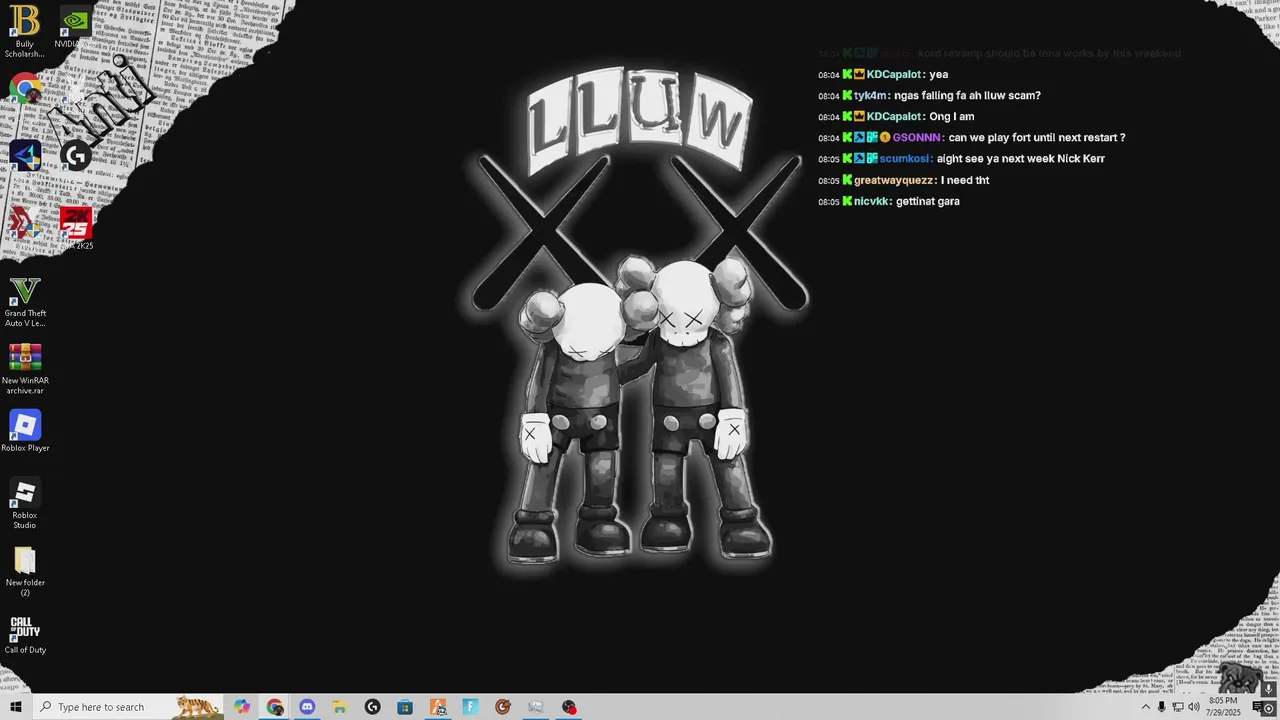This screenshot has width=1280, height=720.
Task: Click the GSONNN chat message about fort
Action: pyautogui.click(x=972, y=138)
